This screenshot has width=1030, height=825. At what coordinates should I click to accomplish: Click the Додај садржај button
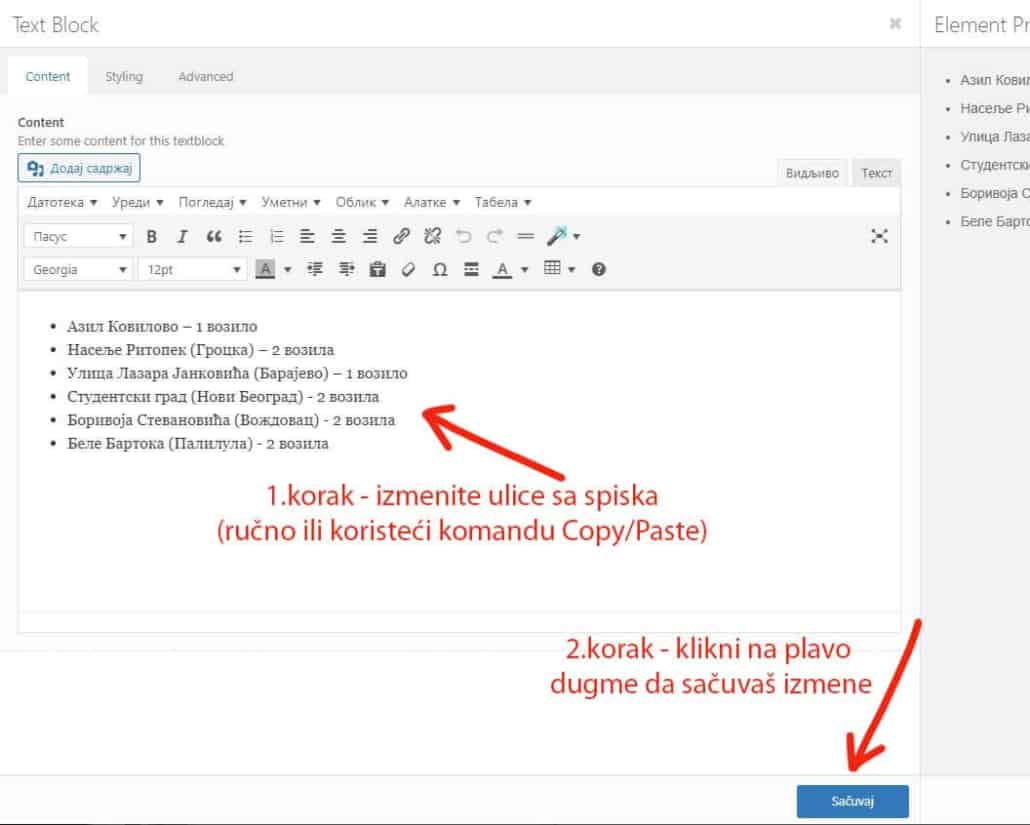point(79,168)
